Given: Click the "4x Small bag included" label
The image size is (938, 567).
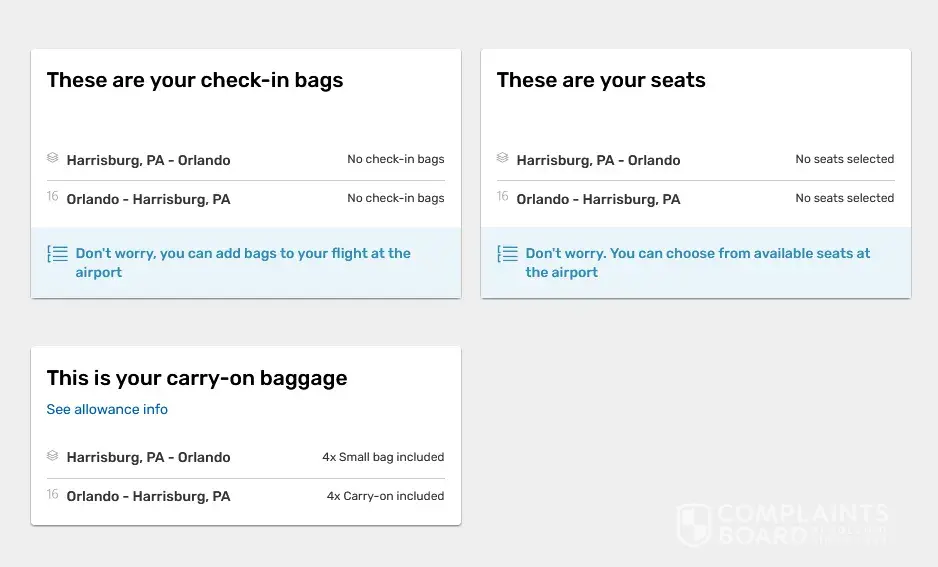Looking at the screenshot, I should (383, 457).
